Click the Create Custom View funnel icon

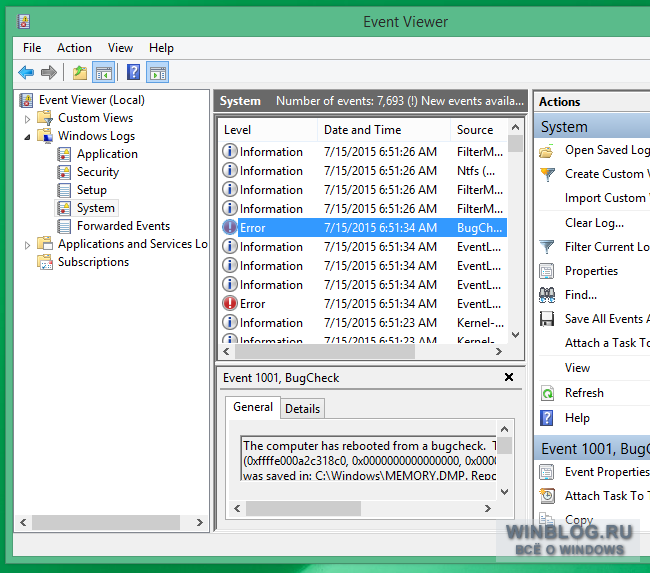(547, 174)
